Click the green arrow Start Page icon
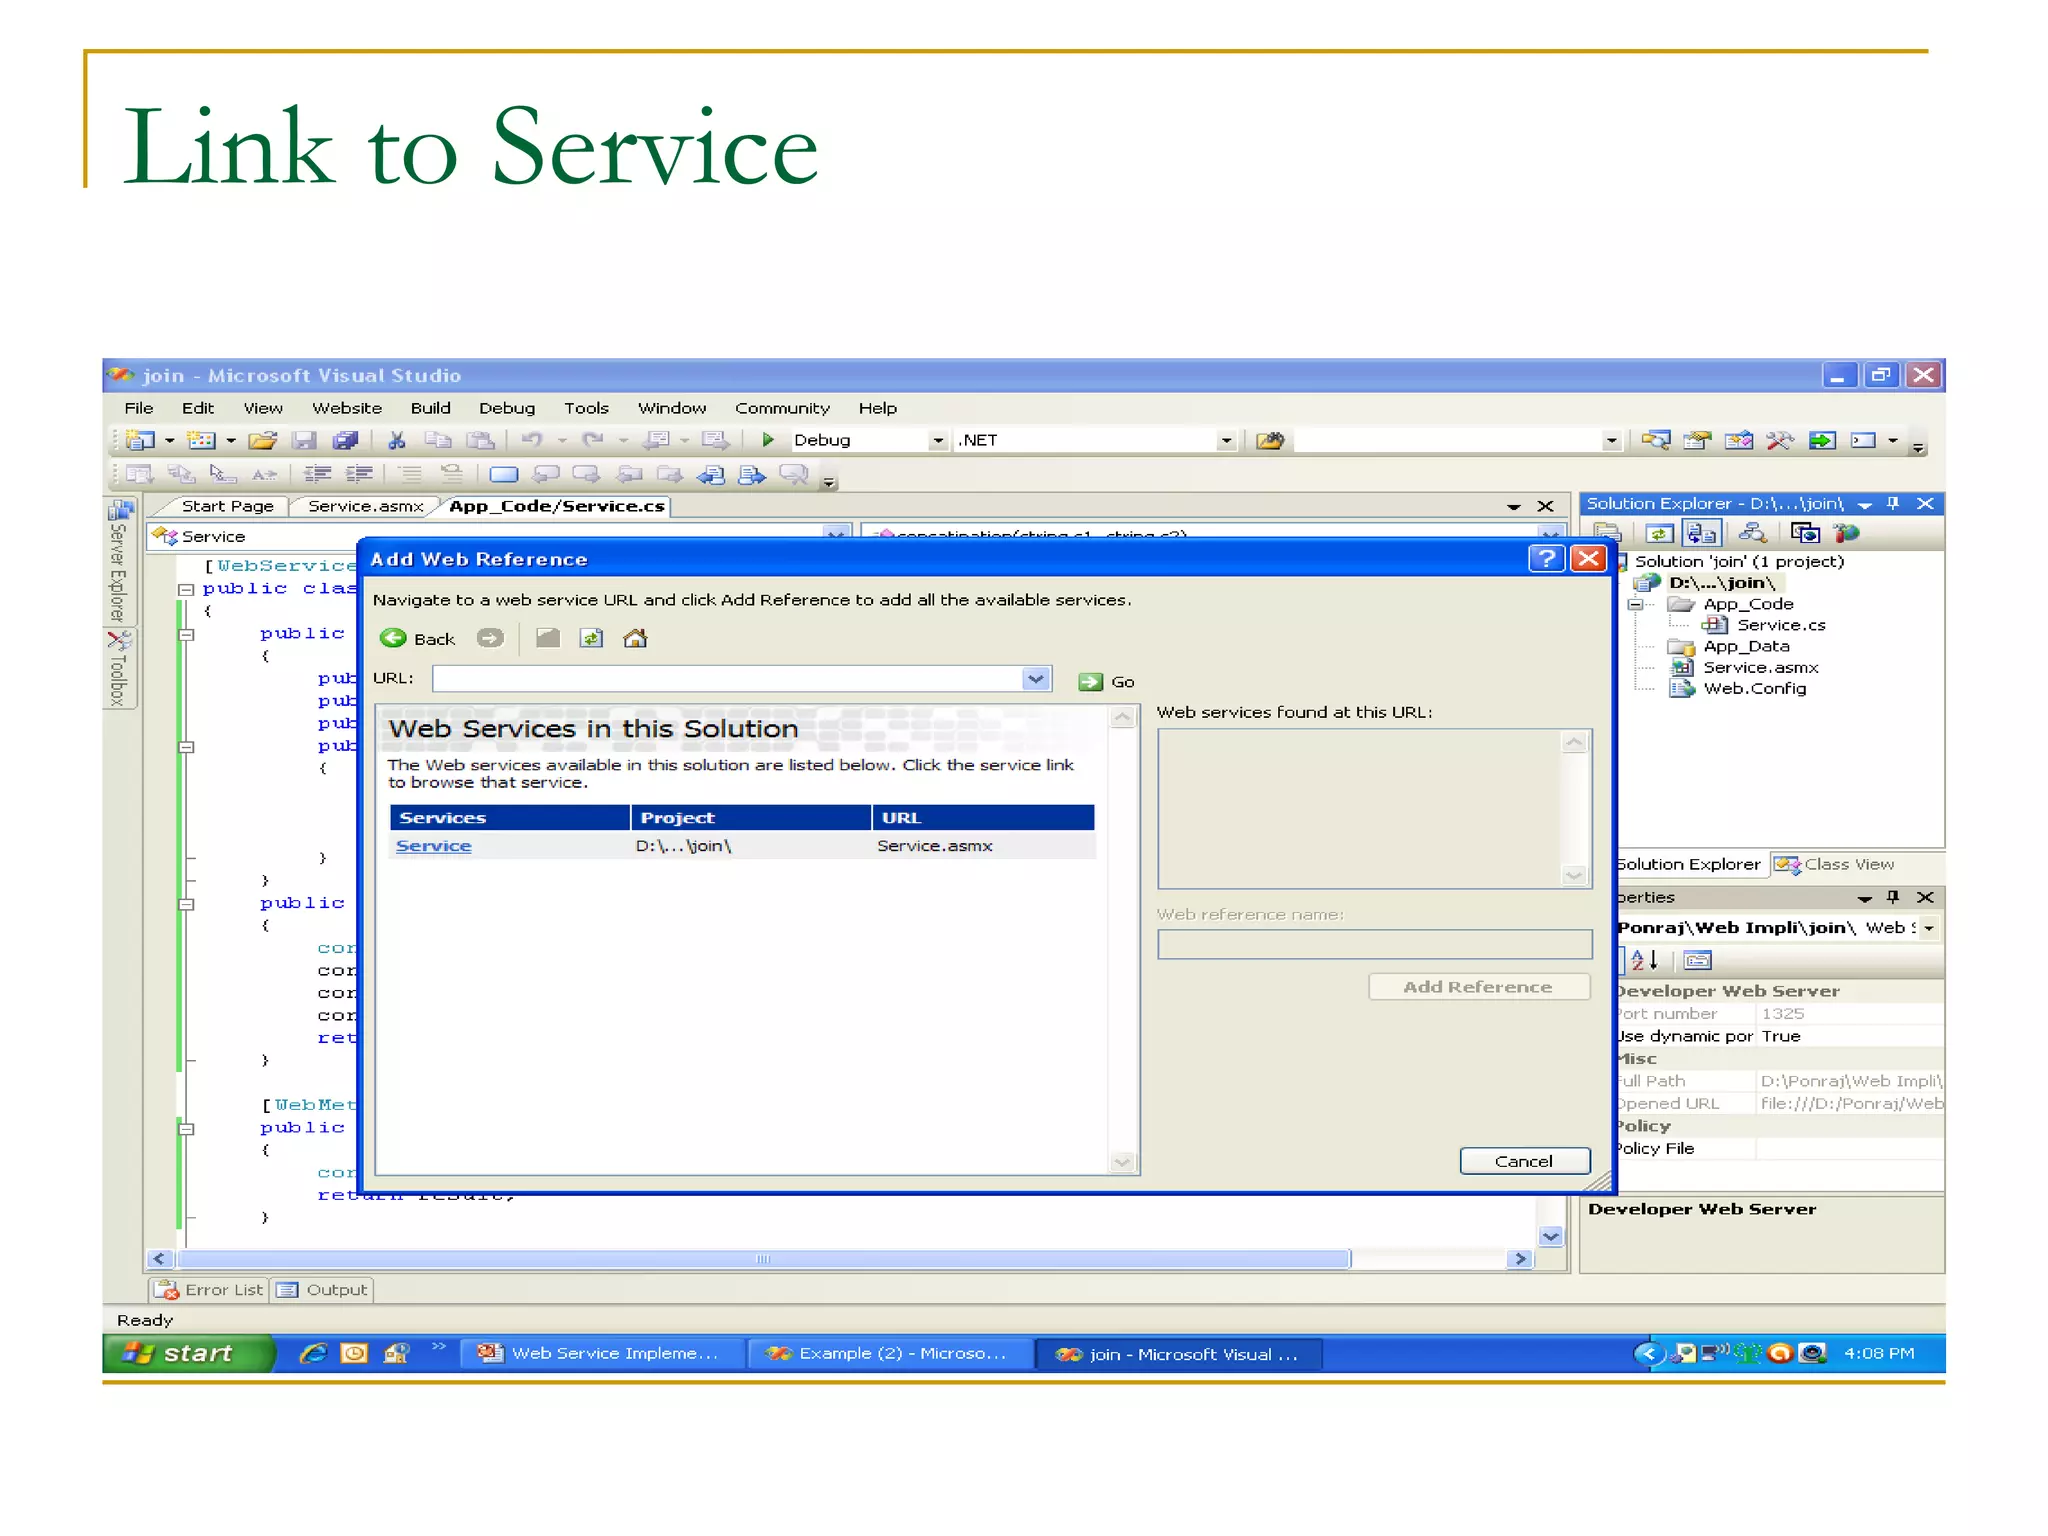Screen dimensions: 2048x1536 click(1822, 441)
